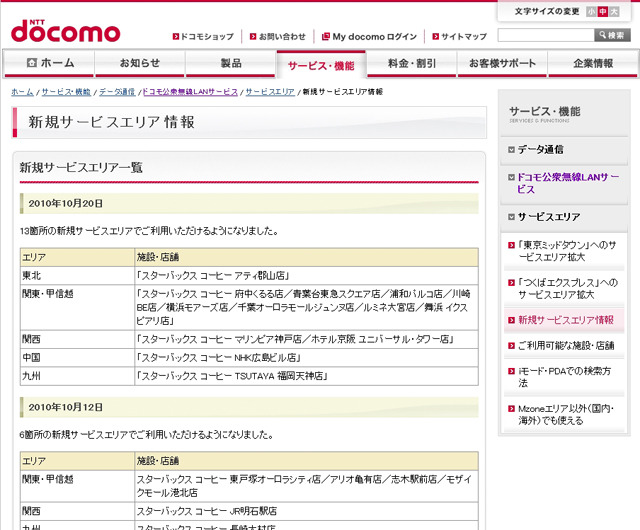Open the 企業情報 tab
The height and width of the screenshot is (530, 640).
click(593, 63)
